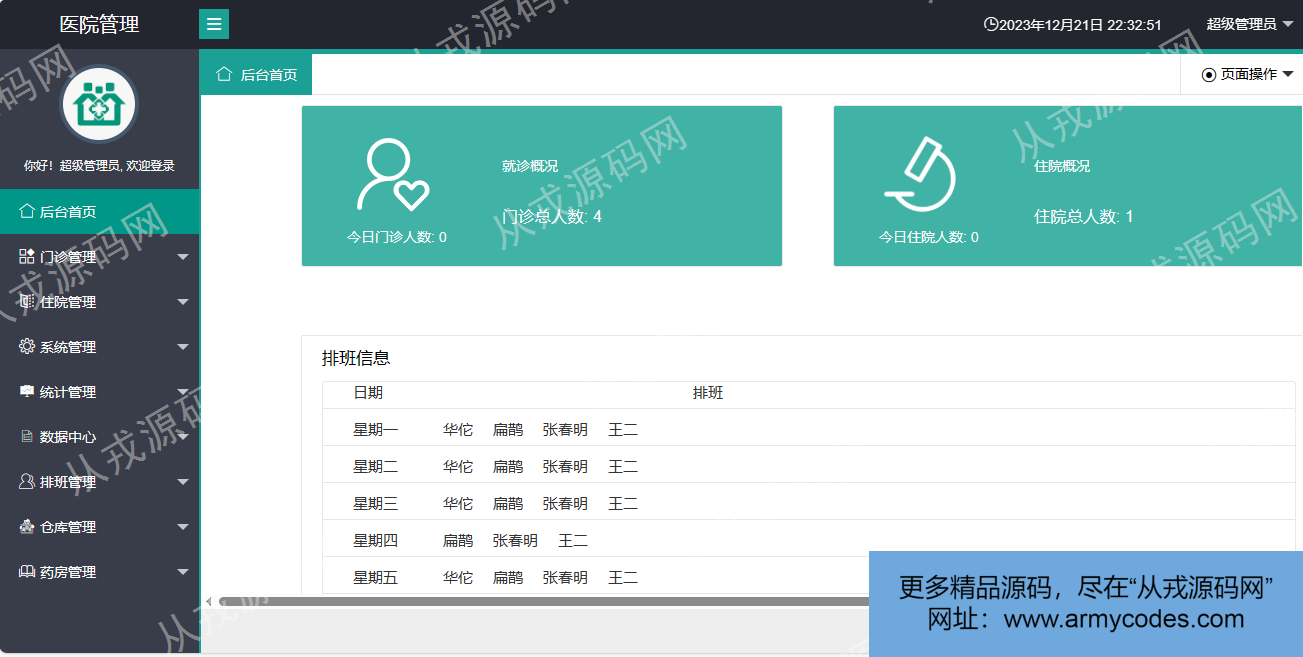Click the 仓库管理 warehouse icon
The height and width of the screenshot is (657, 1303).
point(27,527)
